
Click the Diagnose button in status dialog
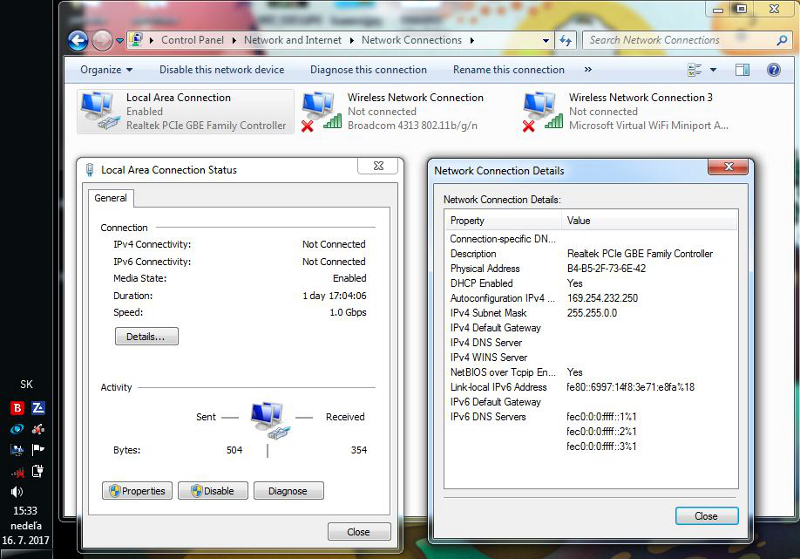tap(288, 491)
